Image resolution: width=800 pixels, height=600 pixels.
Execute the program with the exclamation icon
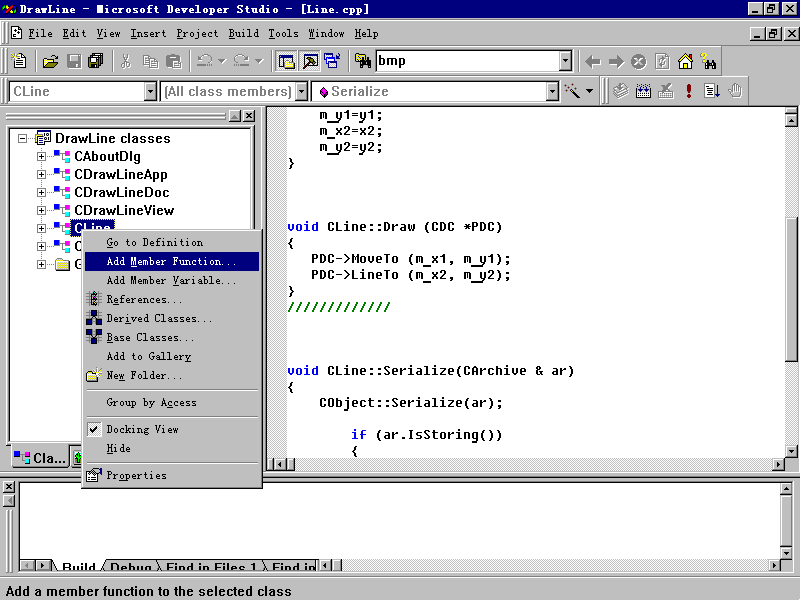689,91
